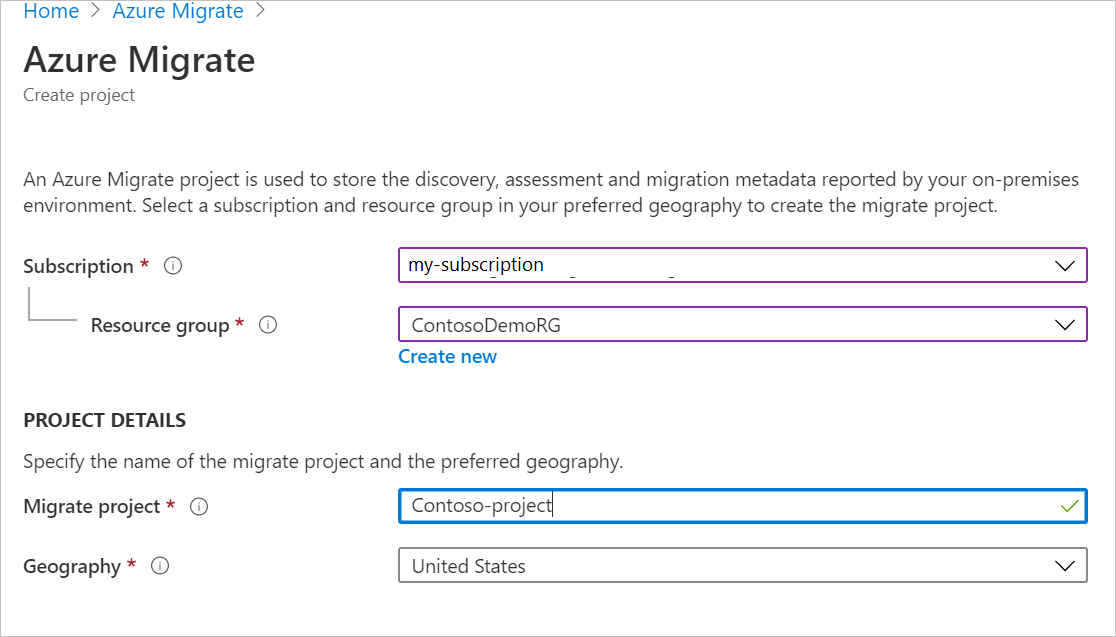Click the Geography info icon
This screenshot has height=637, width=1116.
point(159,566)
